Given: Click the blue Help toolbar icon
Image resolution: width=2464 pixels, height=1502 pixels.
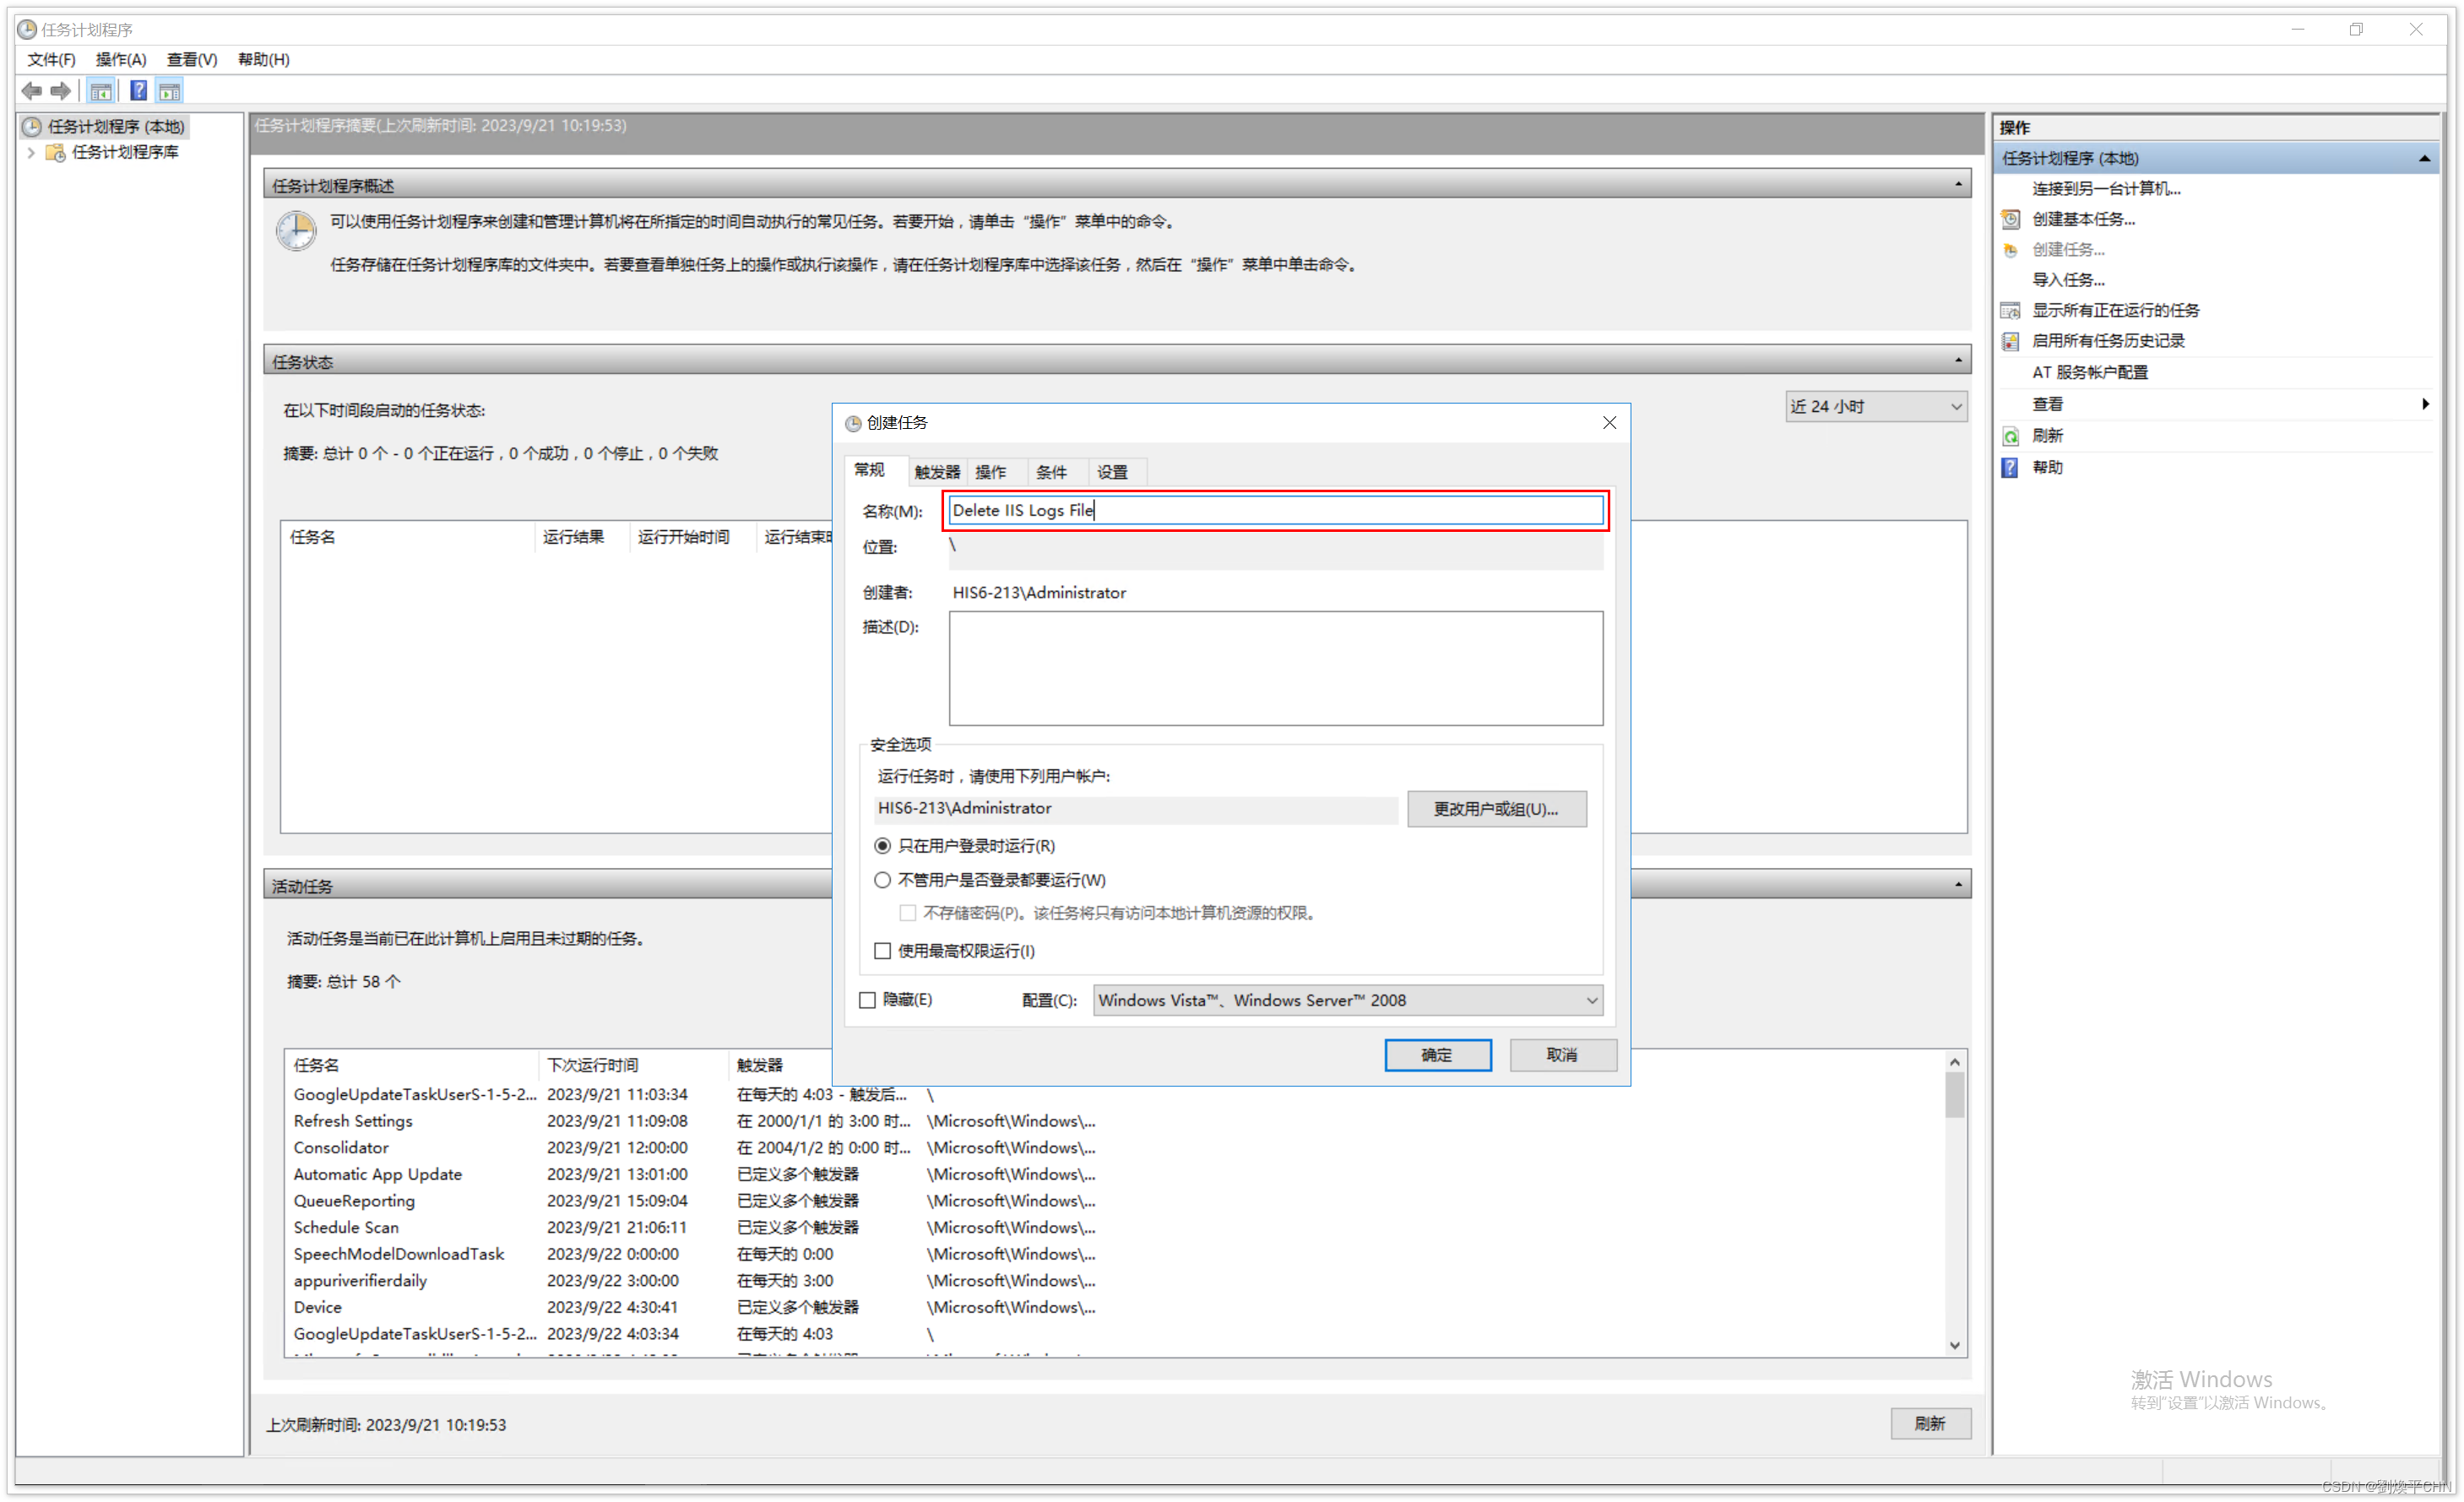Looking at the screenshot, I should 139,91.
